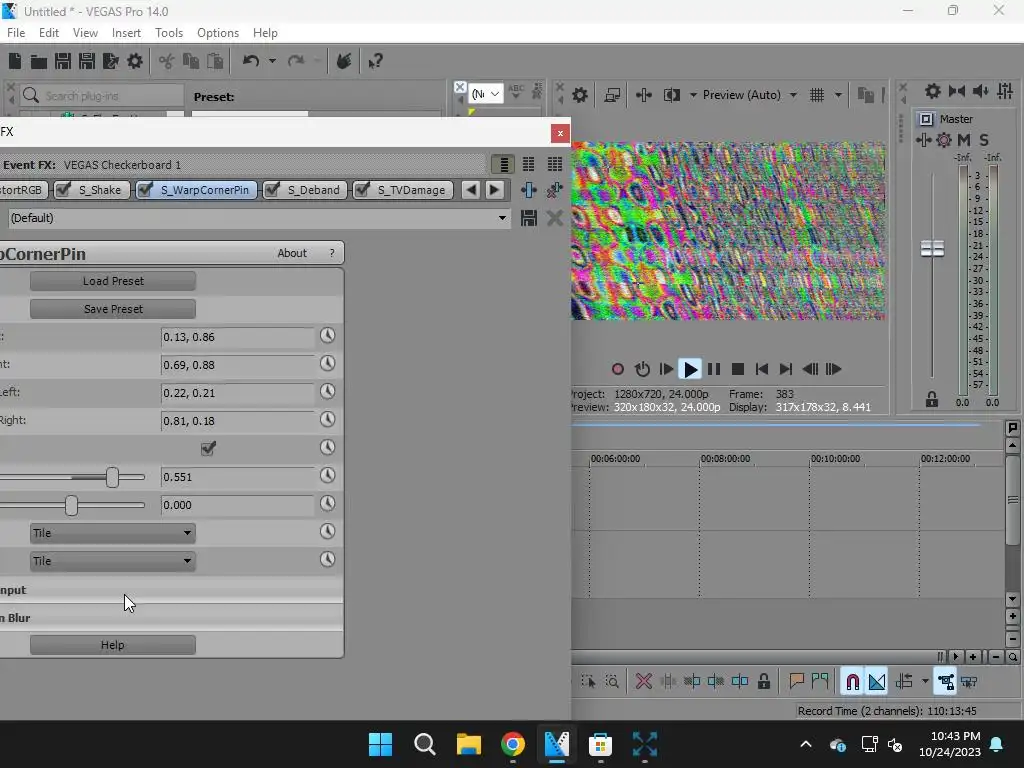Viewport: 1024px width, 768px height.
Task: Click the Insert Marker icon
Action: pos(796,682)
